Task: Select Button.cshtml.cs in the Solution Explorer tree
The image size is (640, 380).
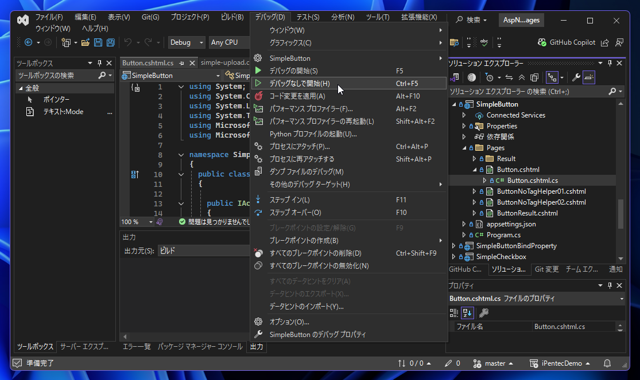Action: click(532, 180)
